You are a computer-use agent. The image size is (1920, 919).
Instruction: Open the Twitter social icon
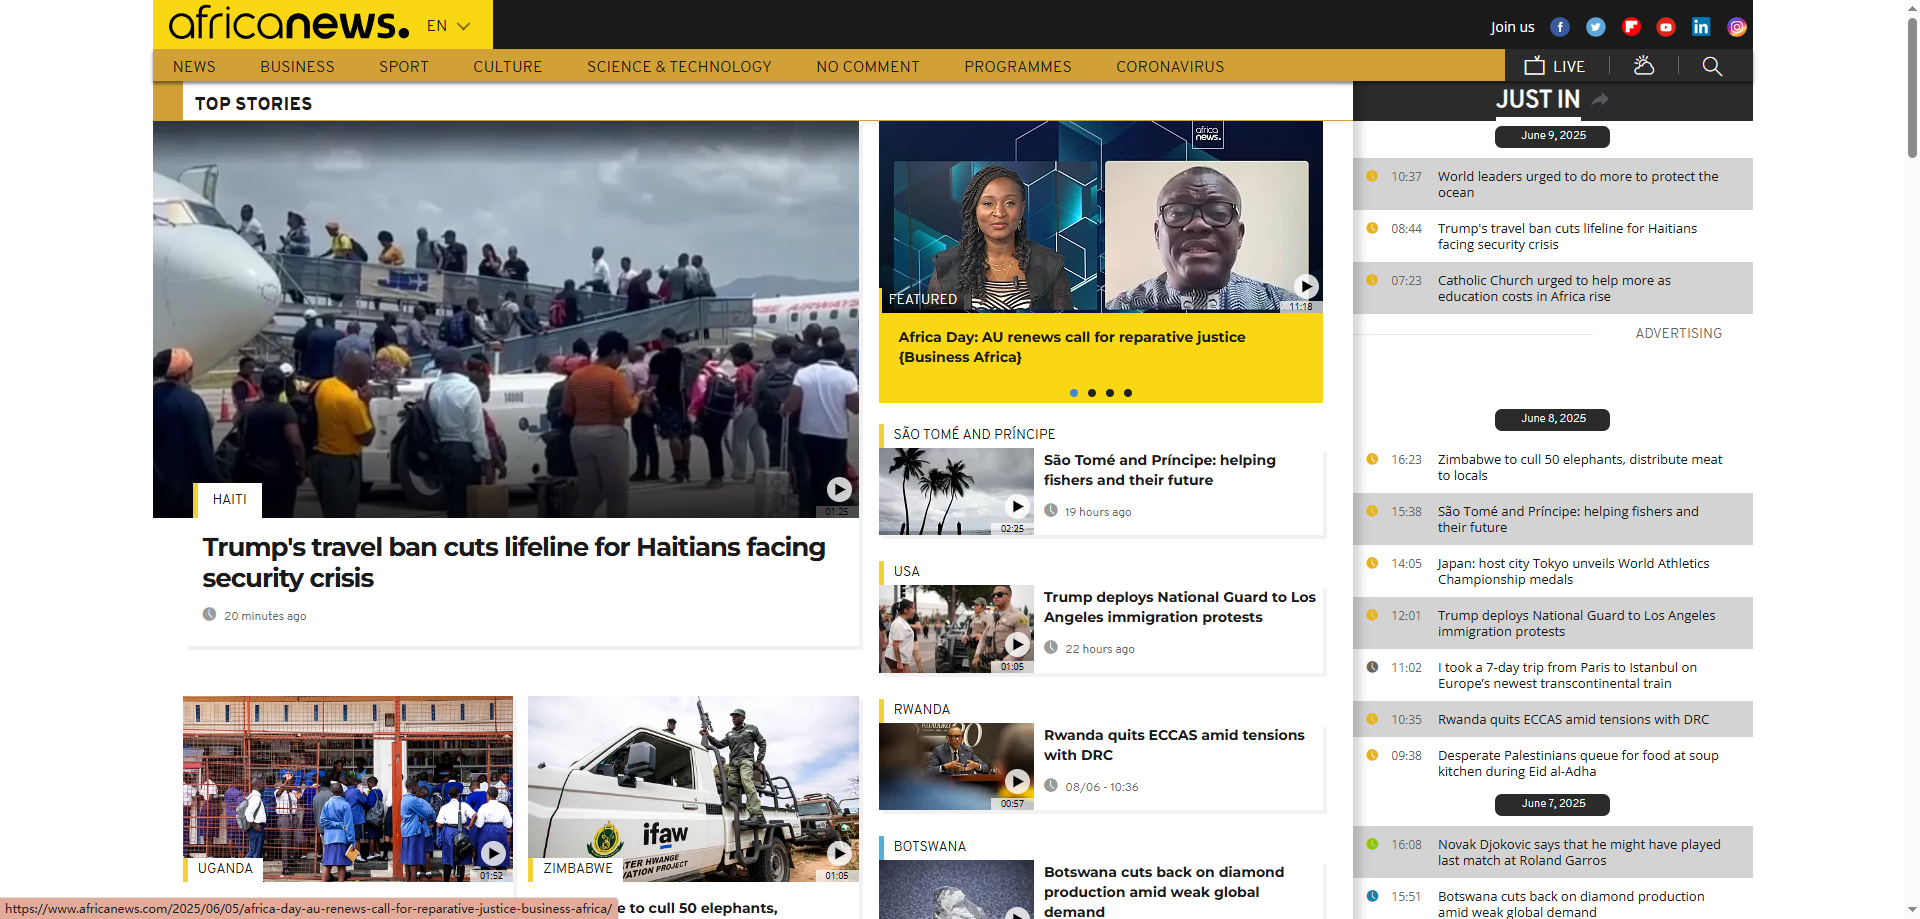pos(1596,27)
